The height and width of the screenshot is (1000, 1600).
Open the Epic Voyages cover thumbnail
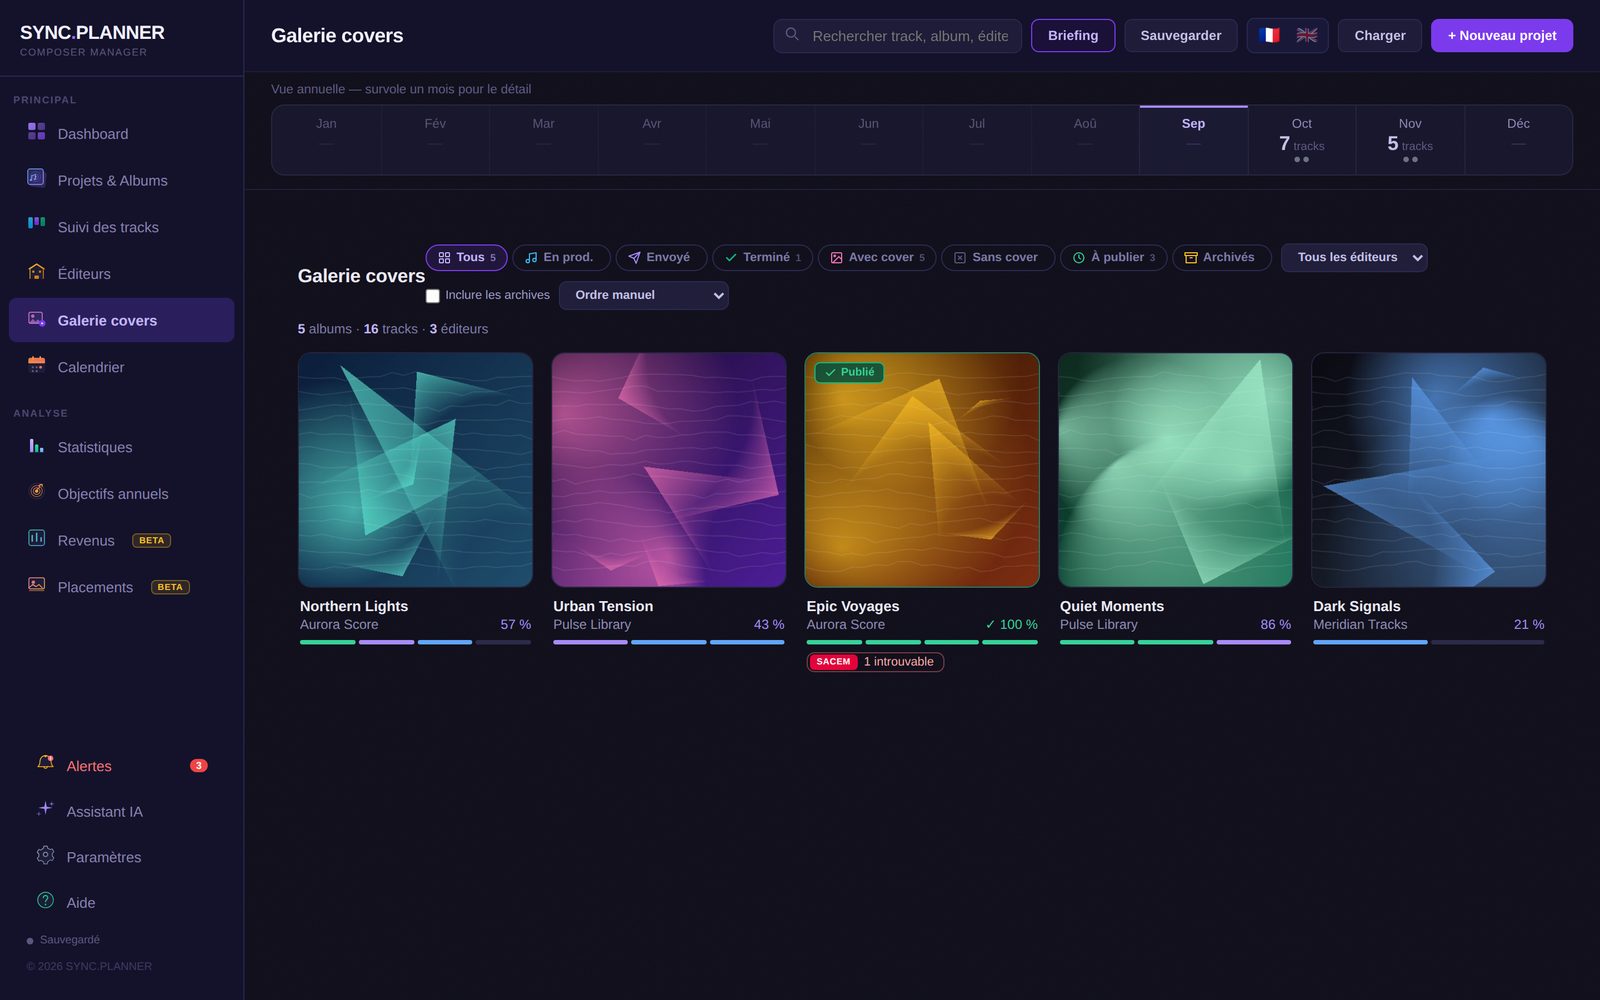tap(922, 470)
